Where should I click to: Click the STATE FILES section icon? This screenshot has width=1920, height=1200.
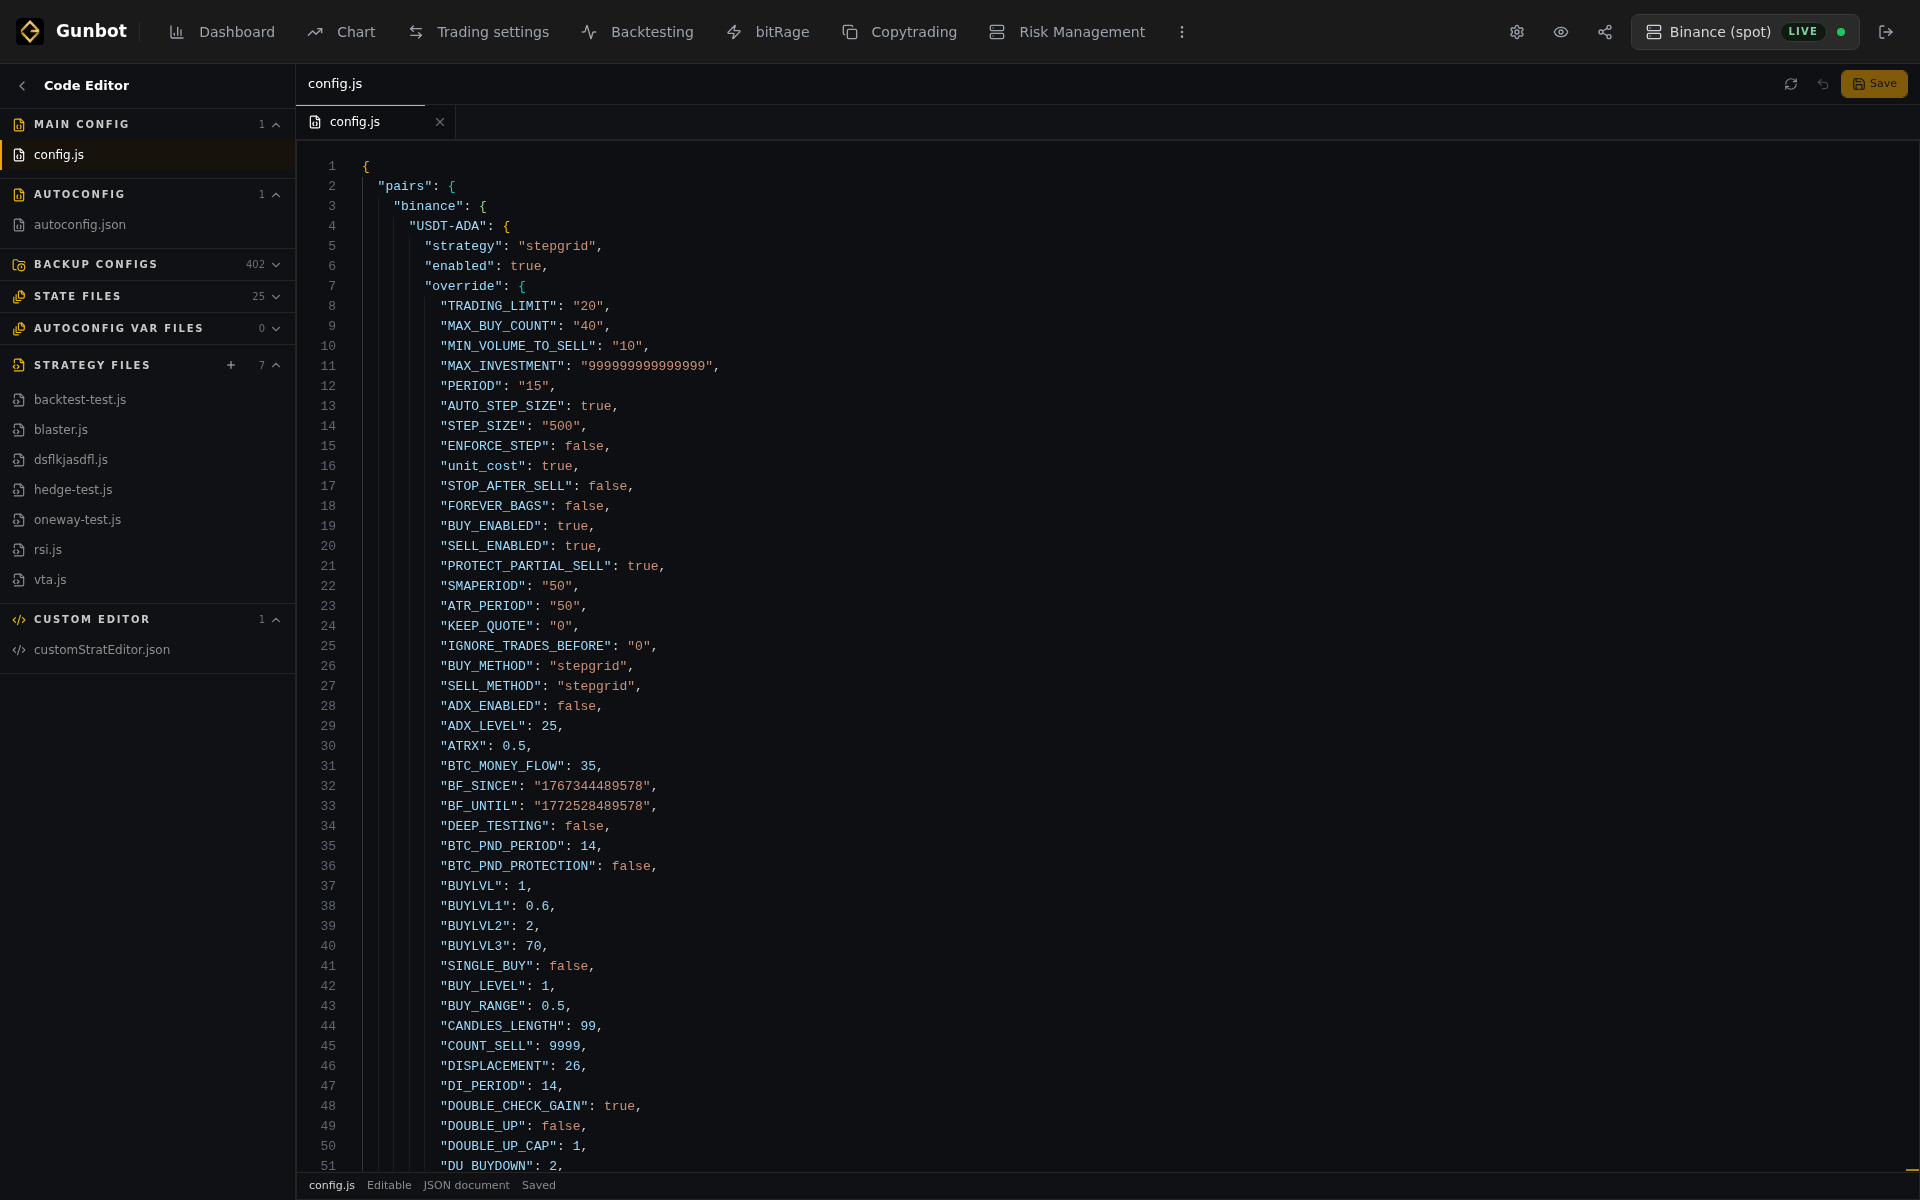click(19, 297)
